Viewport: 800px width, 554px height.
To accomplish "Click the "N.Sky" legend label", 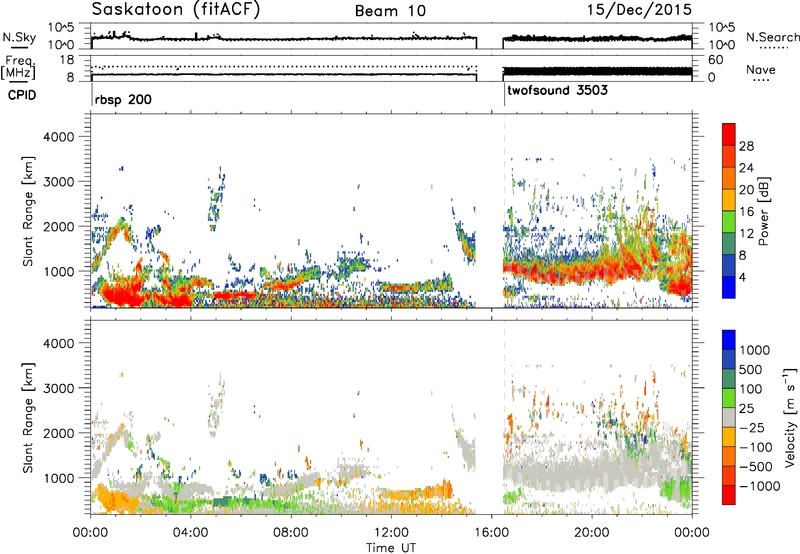I will pyautogui.click(x=19, y=37).
